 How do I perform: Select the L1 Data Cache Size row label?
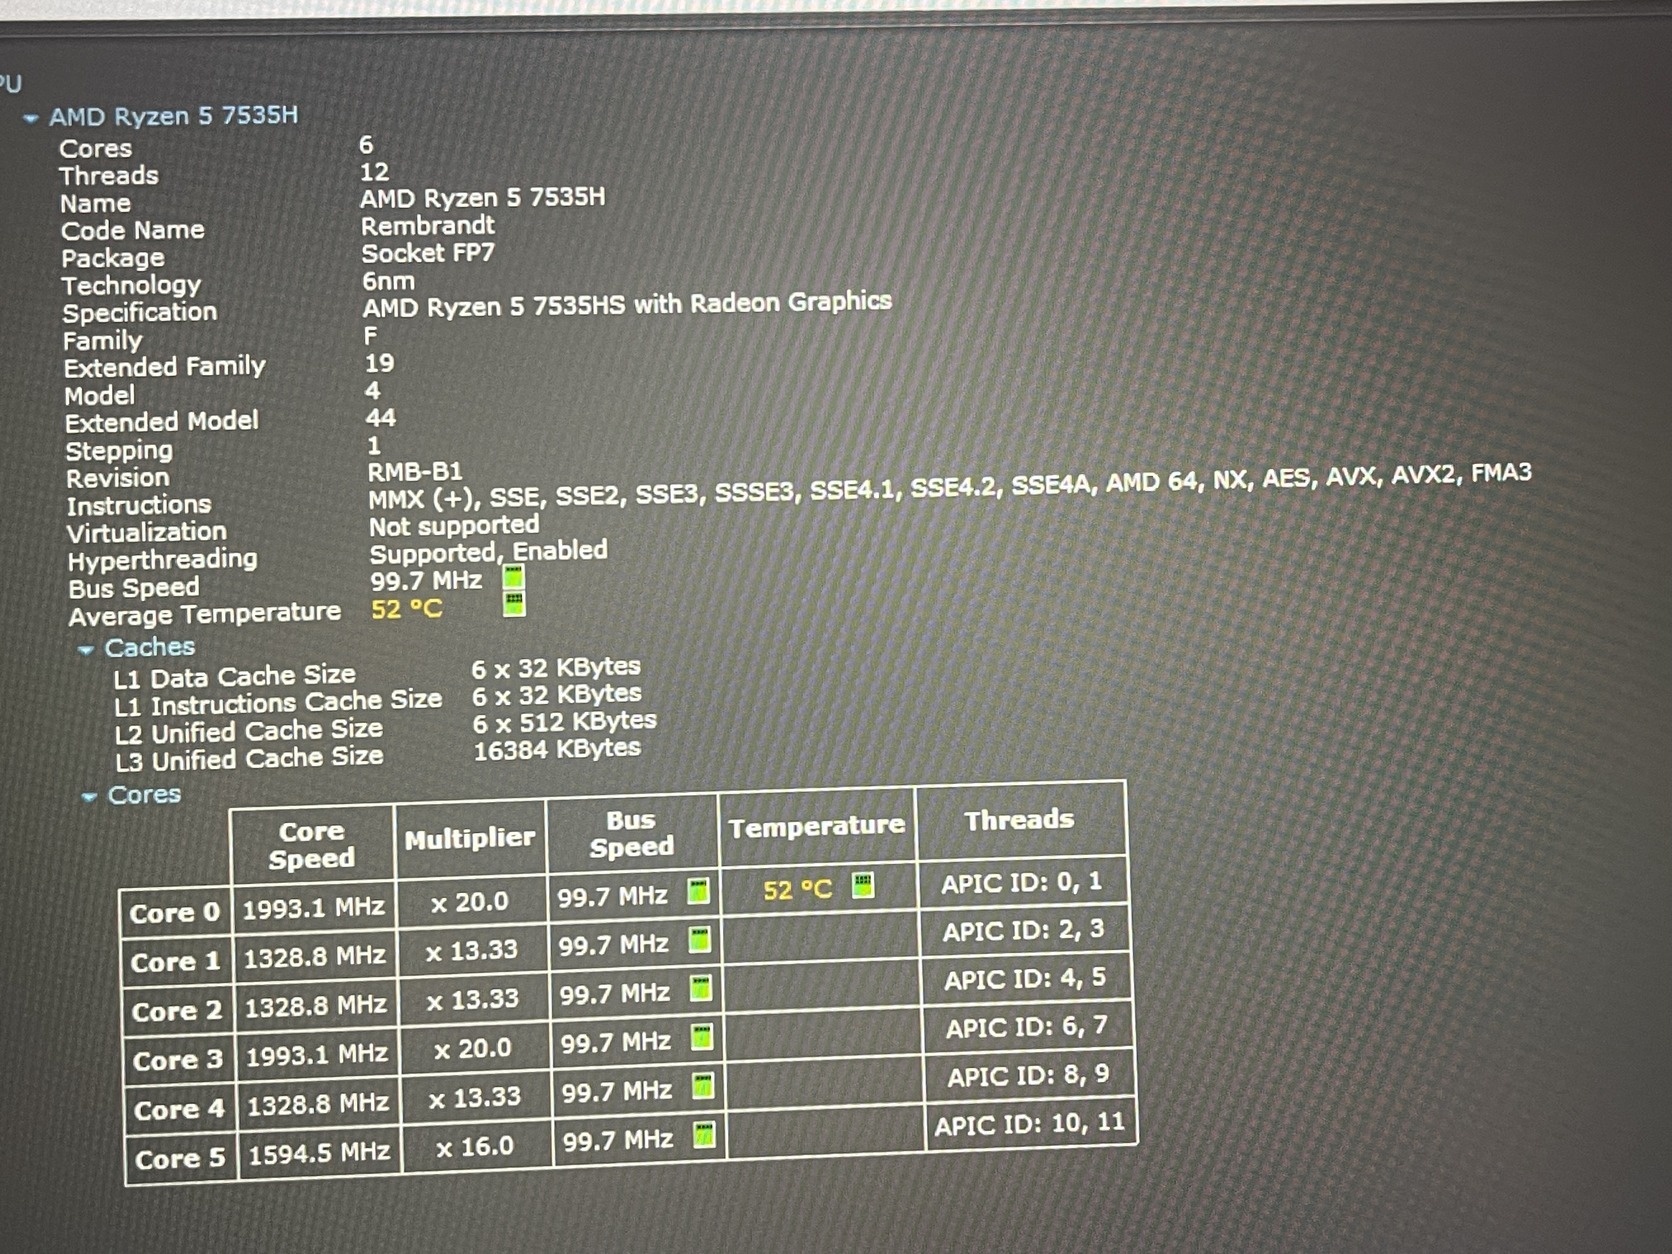tap(234, 677)
